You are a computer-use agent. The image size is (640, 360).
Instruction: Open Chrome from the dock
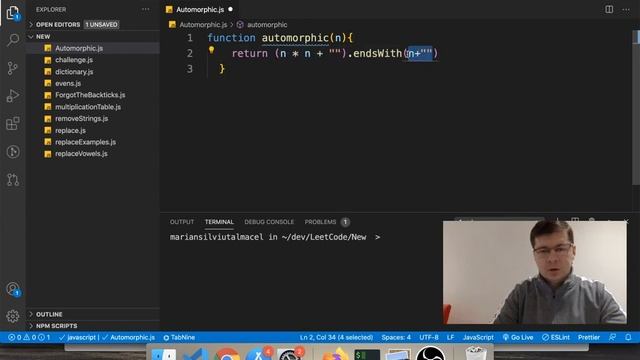[x=227, y=354]
